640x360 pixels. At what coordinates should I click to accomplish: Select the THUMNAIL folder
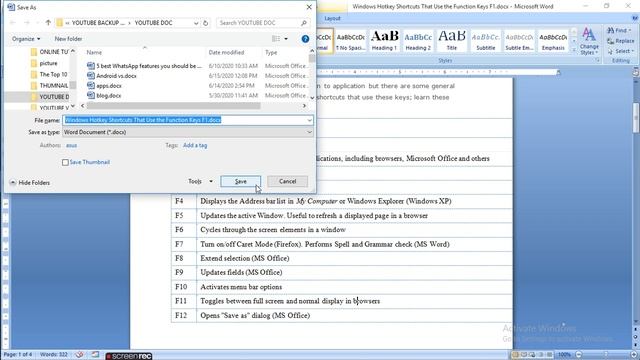[49, 86]
